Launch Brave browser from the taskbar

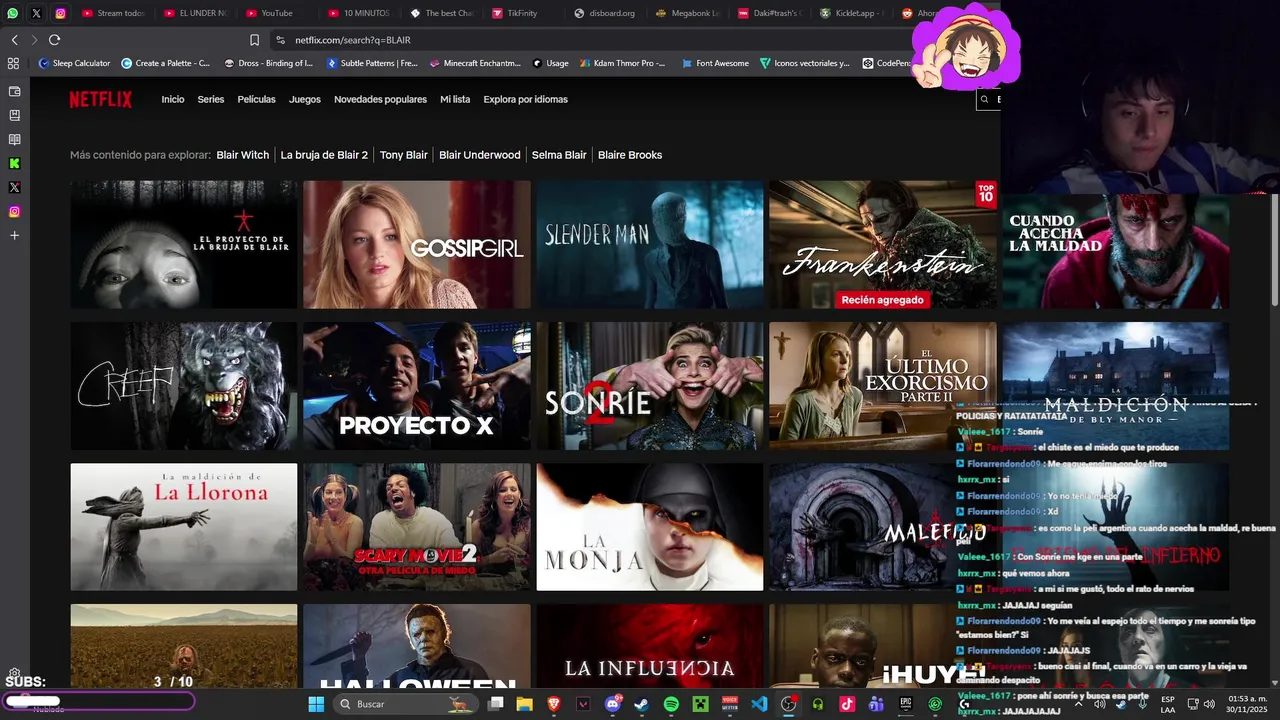554,704
